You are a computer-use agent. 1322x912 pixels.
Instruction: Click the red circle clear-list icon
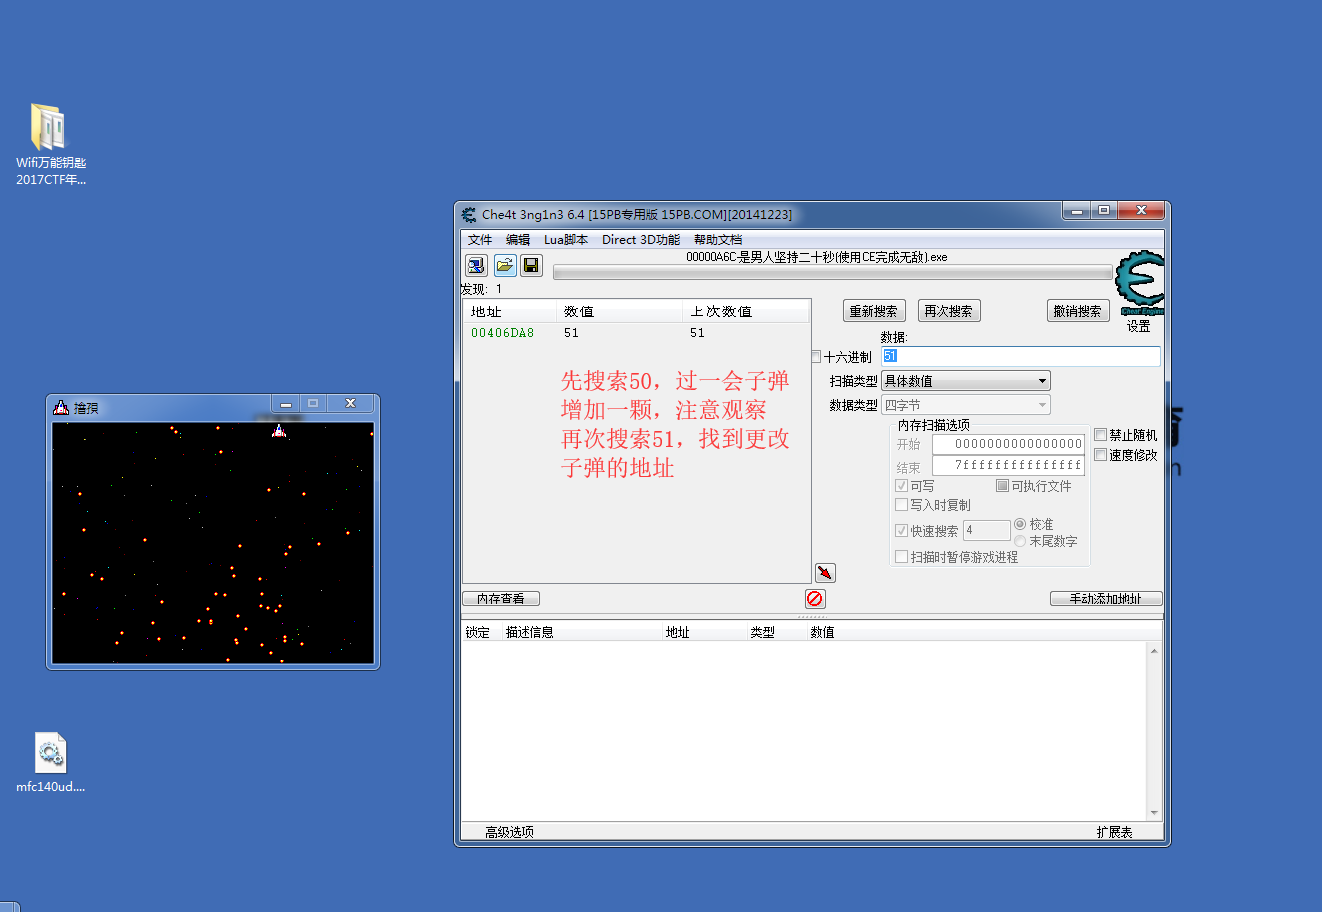[815, 598]
